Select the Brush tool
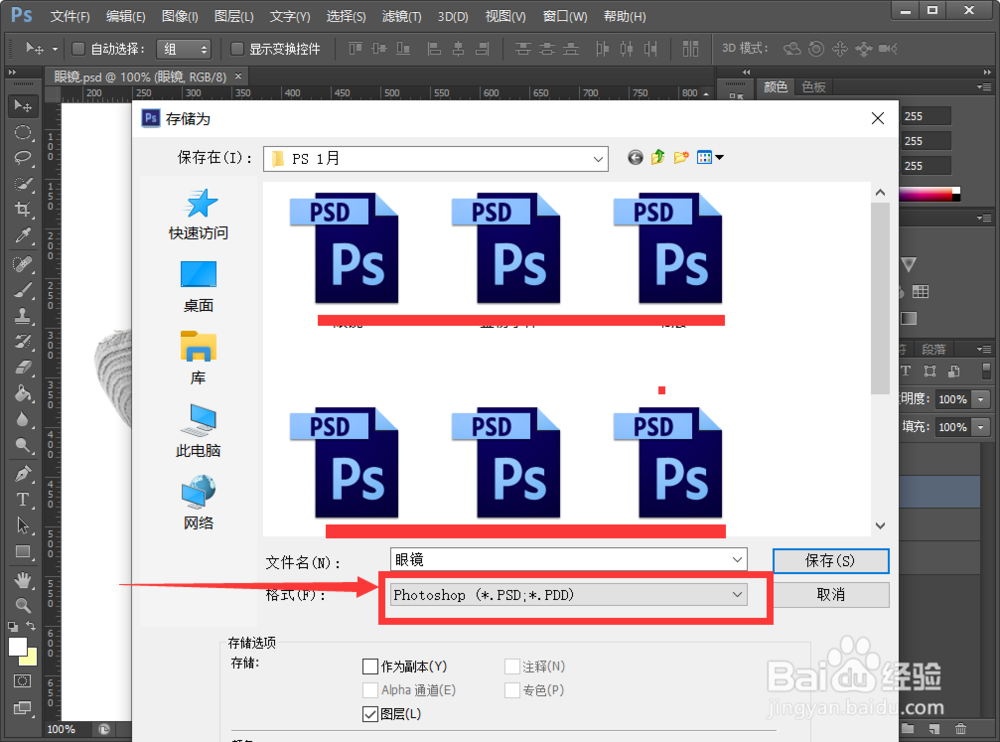Screen dimensions: 1000x742 pyautogui.click(x=23, y=290)
